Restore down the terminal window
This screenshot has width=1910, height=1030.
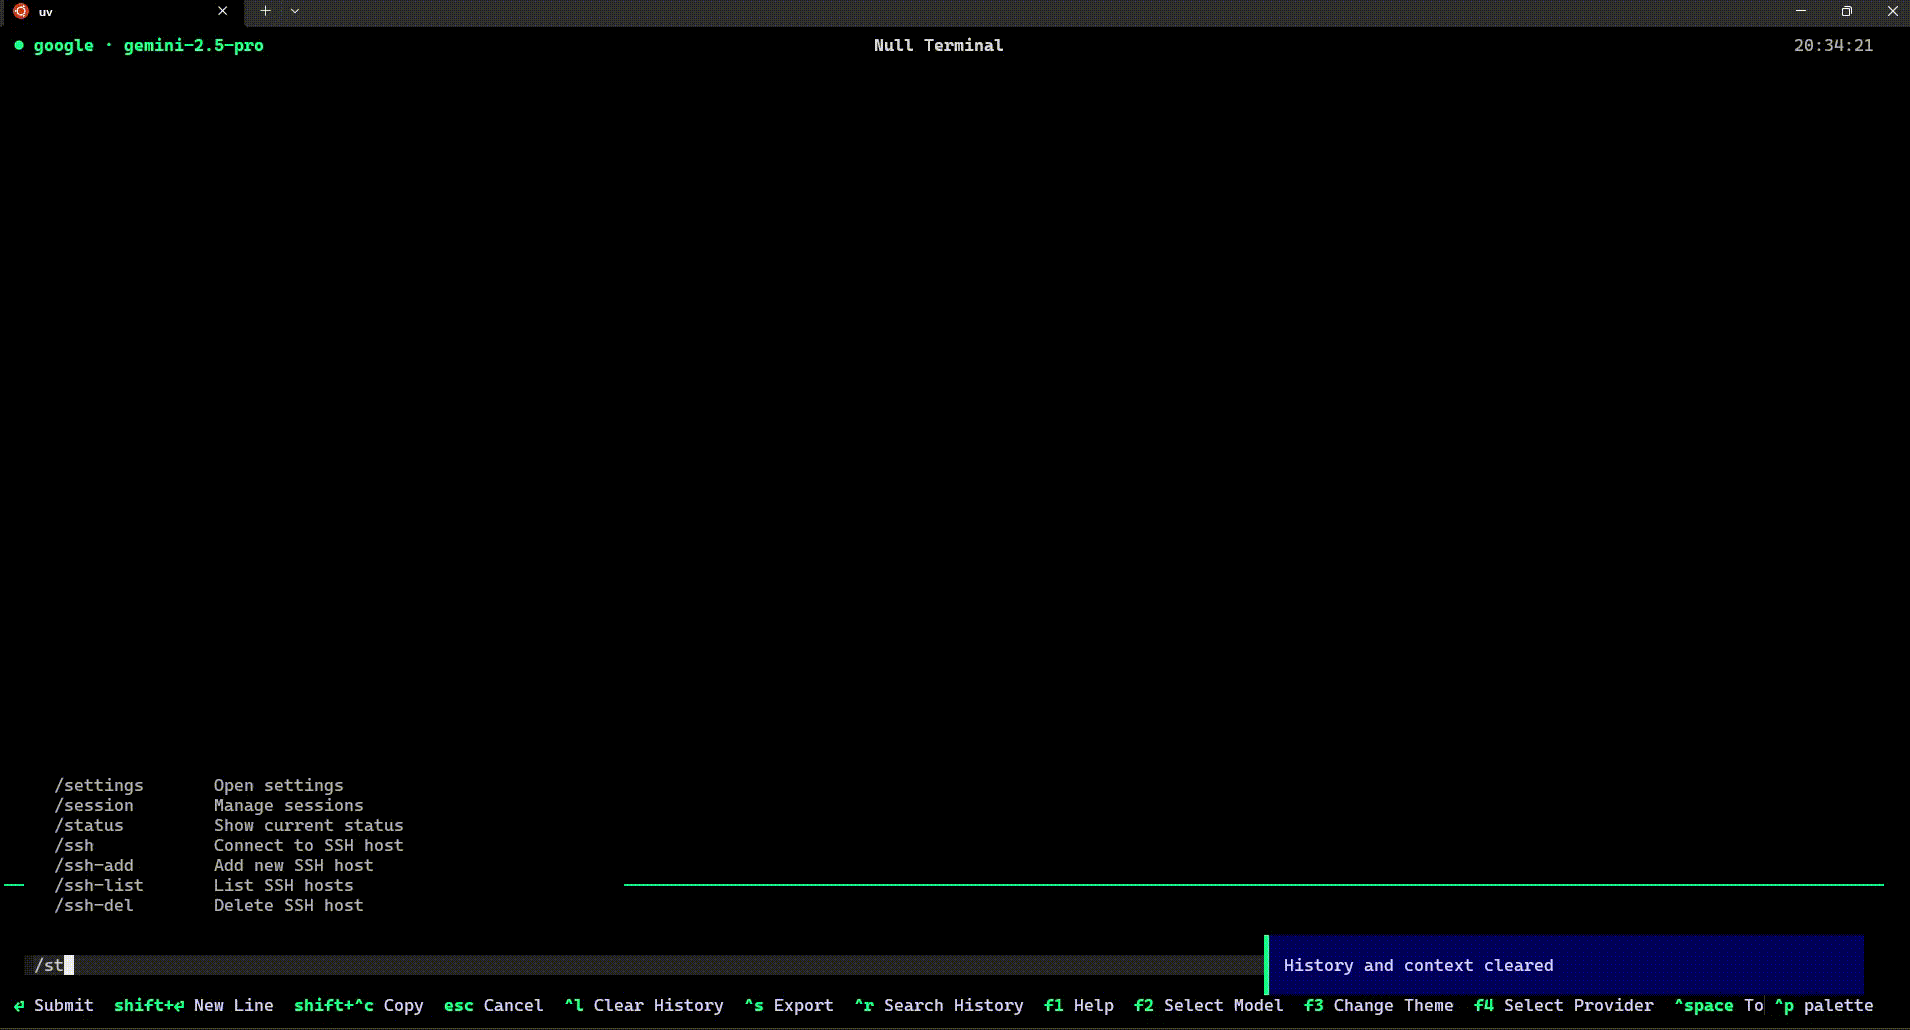click(1847, 11)
